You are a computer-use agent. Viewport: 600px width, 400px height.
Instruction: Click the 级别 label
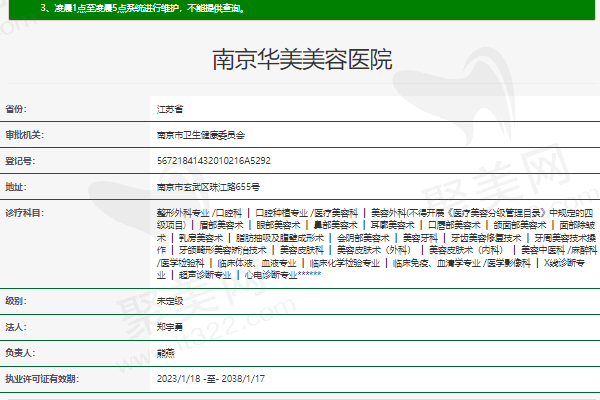pyautogui.click(x=16, y=301)
